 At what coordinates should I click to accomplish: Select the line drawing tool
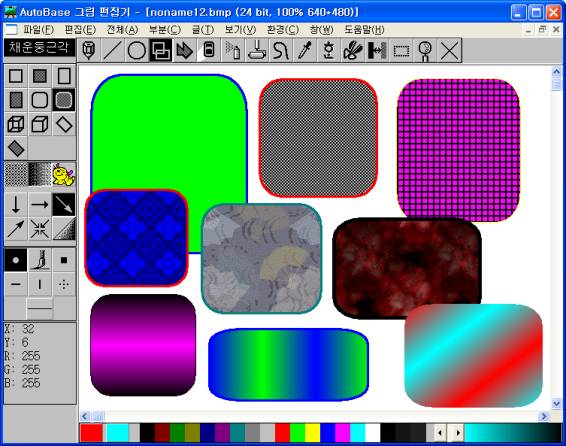point(113,50)
